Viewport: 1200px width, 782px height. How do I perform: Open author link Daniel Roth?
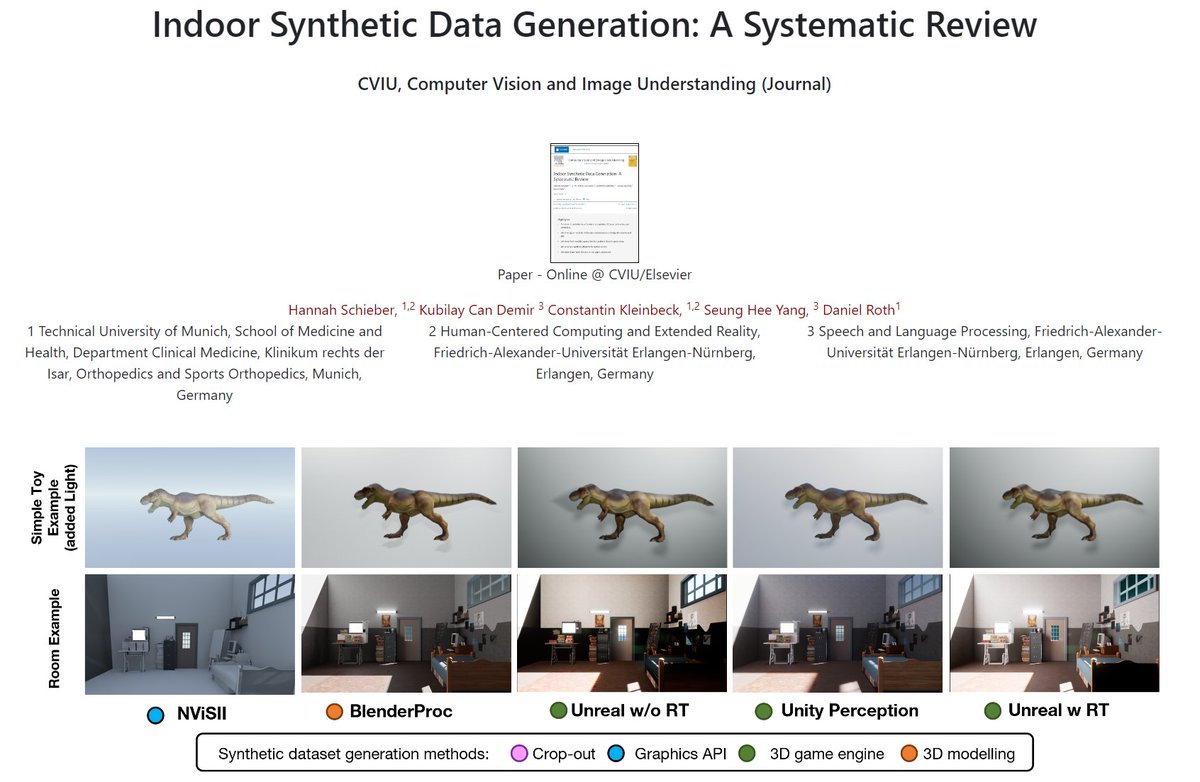pyautogui.click(x=858, y=309)
